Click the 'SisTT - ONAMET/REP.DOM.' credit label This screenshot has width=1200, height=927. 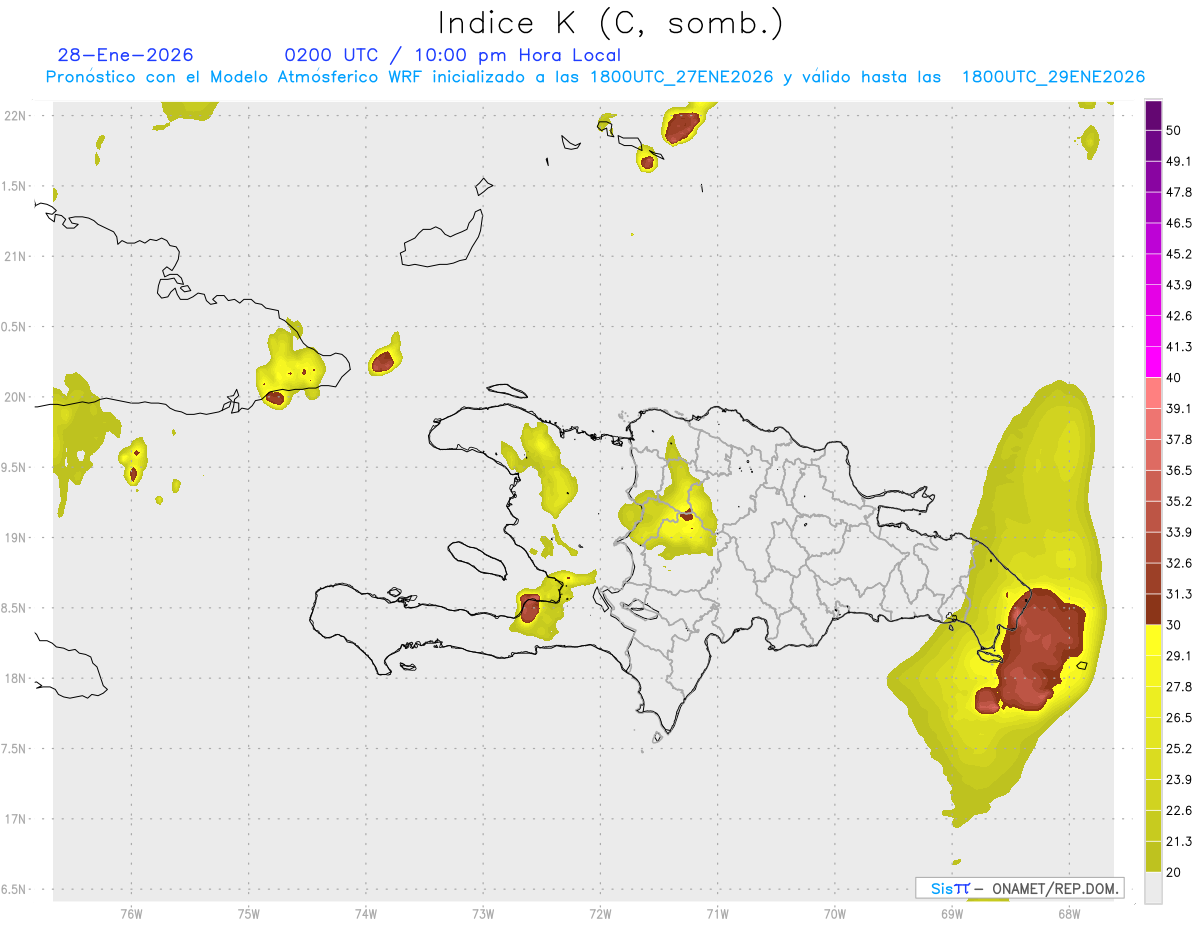(x=1020, y=888)
